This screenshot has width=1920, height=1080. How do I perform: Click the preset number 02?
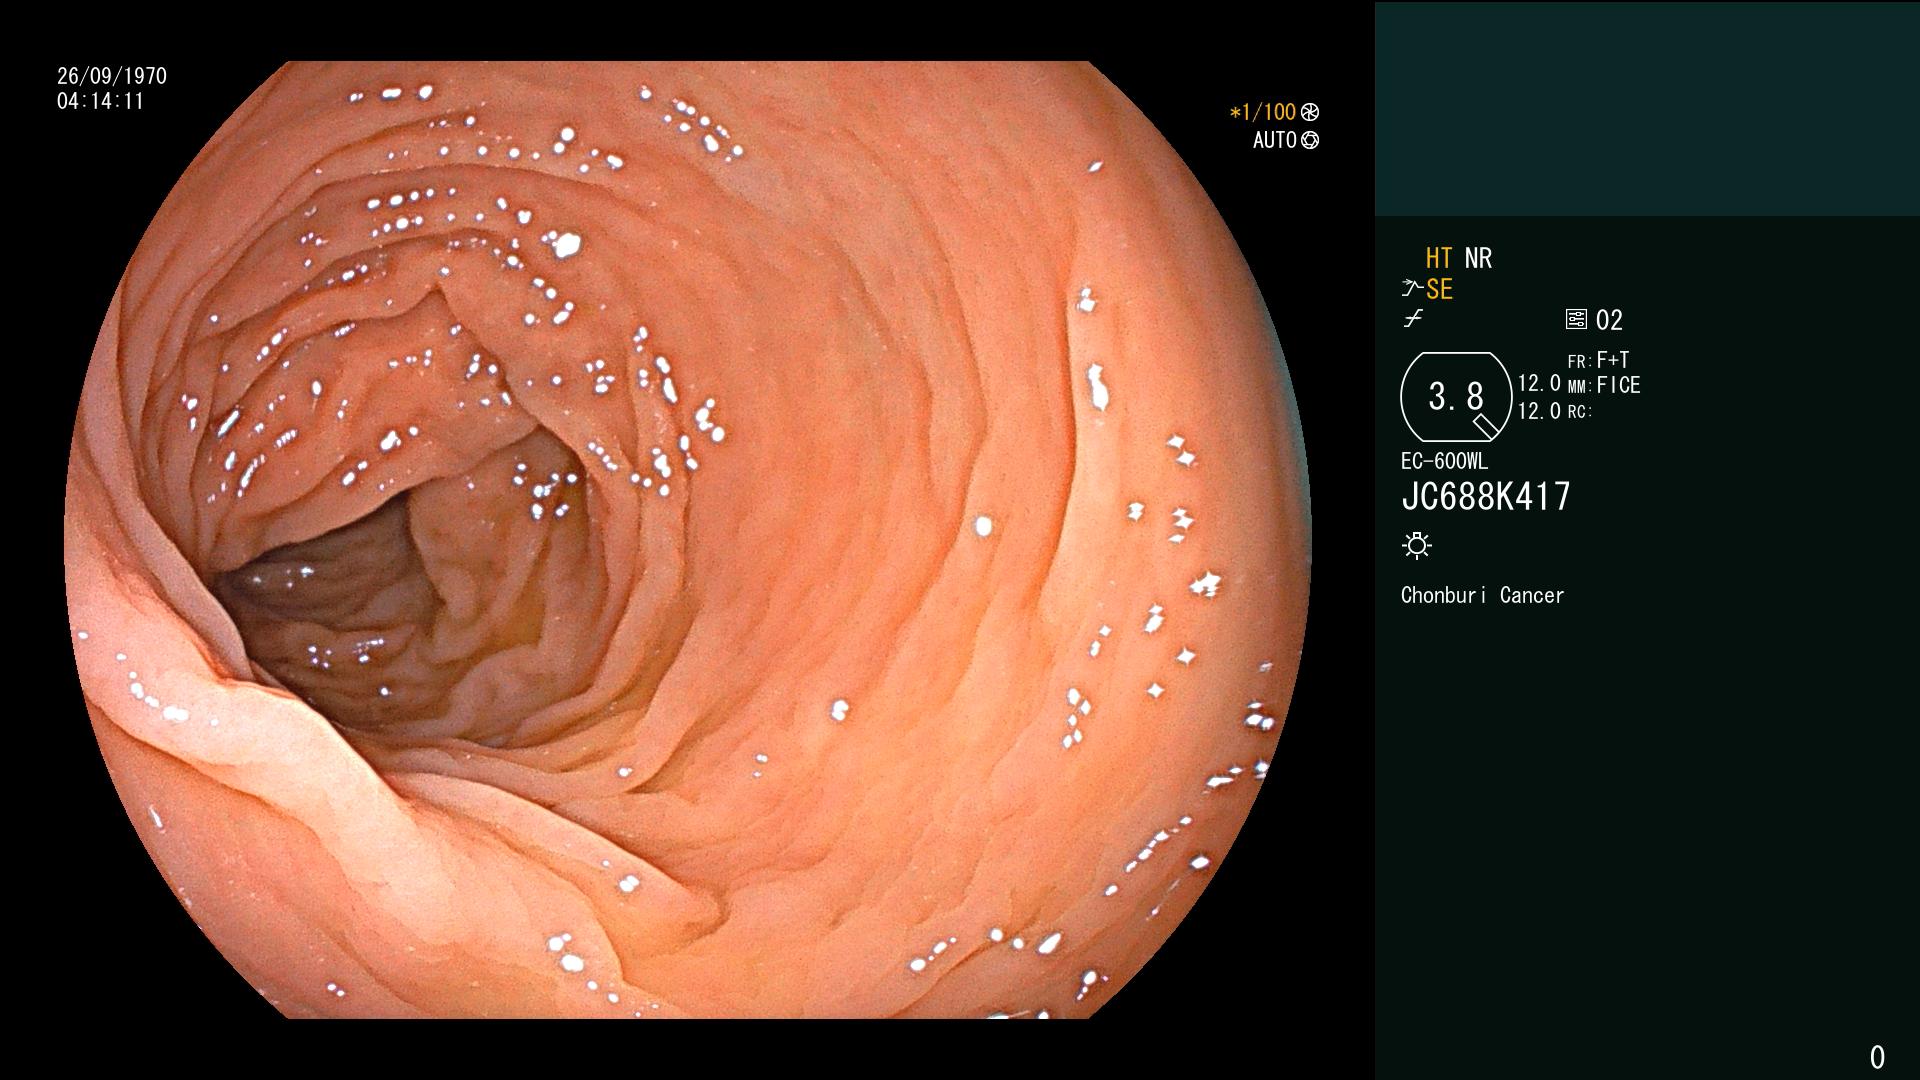tap(1609, 320)
